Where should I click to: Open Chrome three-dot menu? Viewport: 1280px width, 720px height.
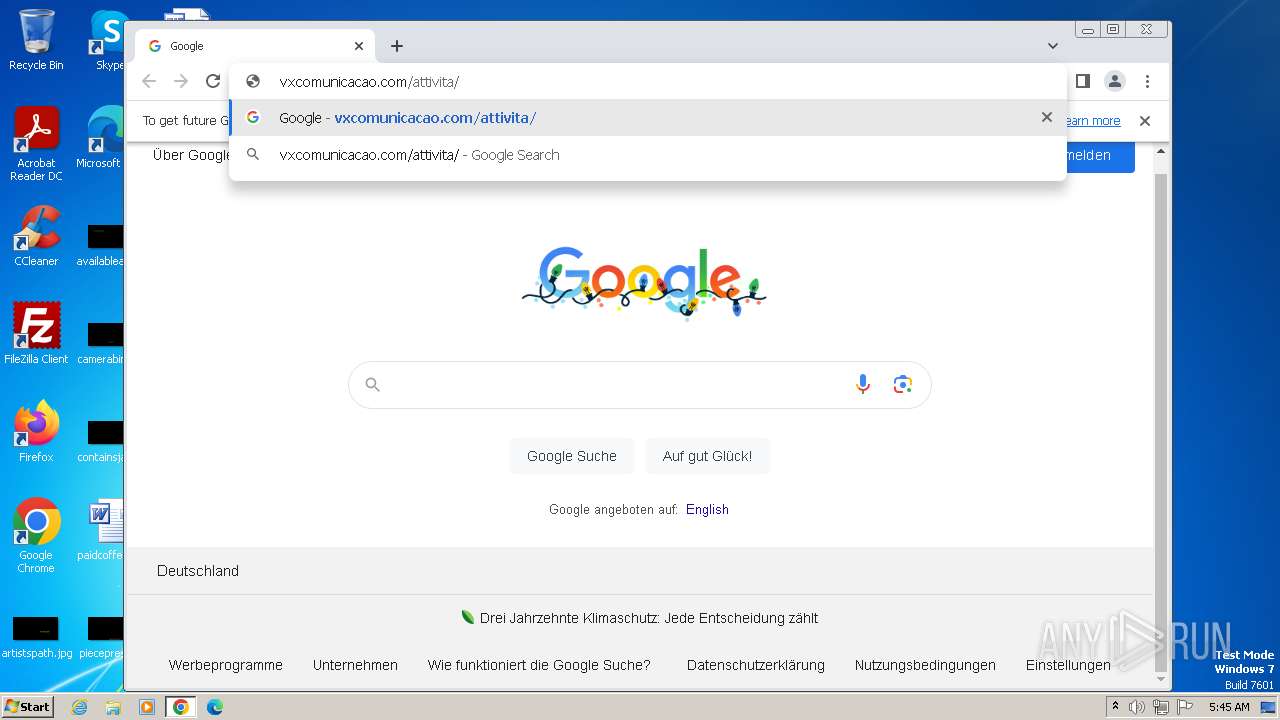pyautogui.click(x=1147, y=81)
